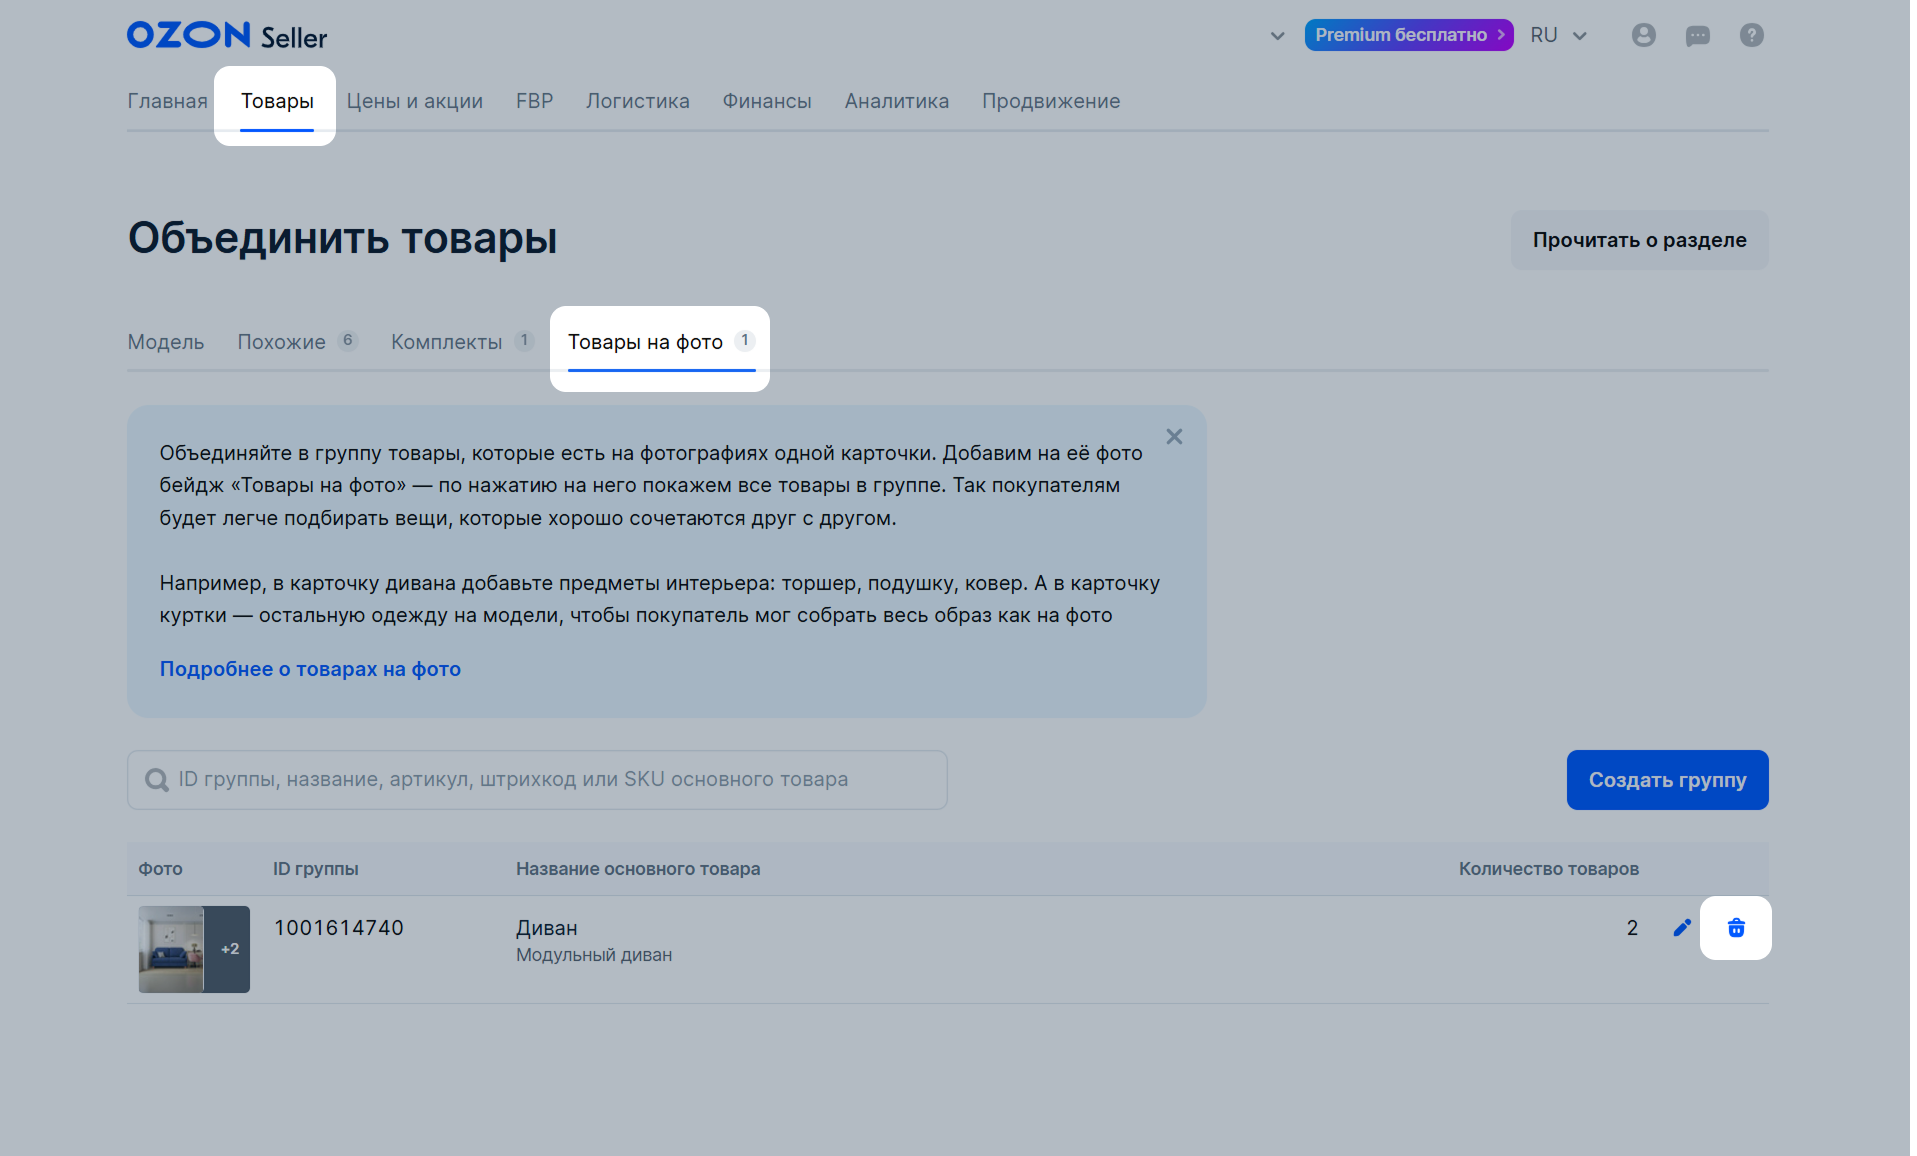
Task: Open the Логистика section
Action: click(x=638, y=101)
